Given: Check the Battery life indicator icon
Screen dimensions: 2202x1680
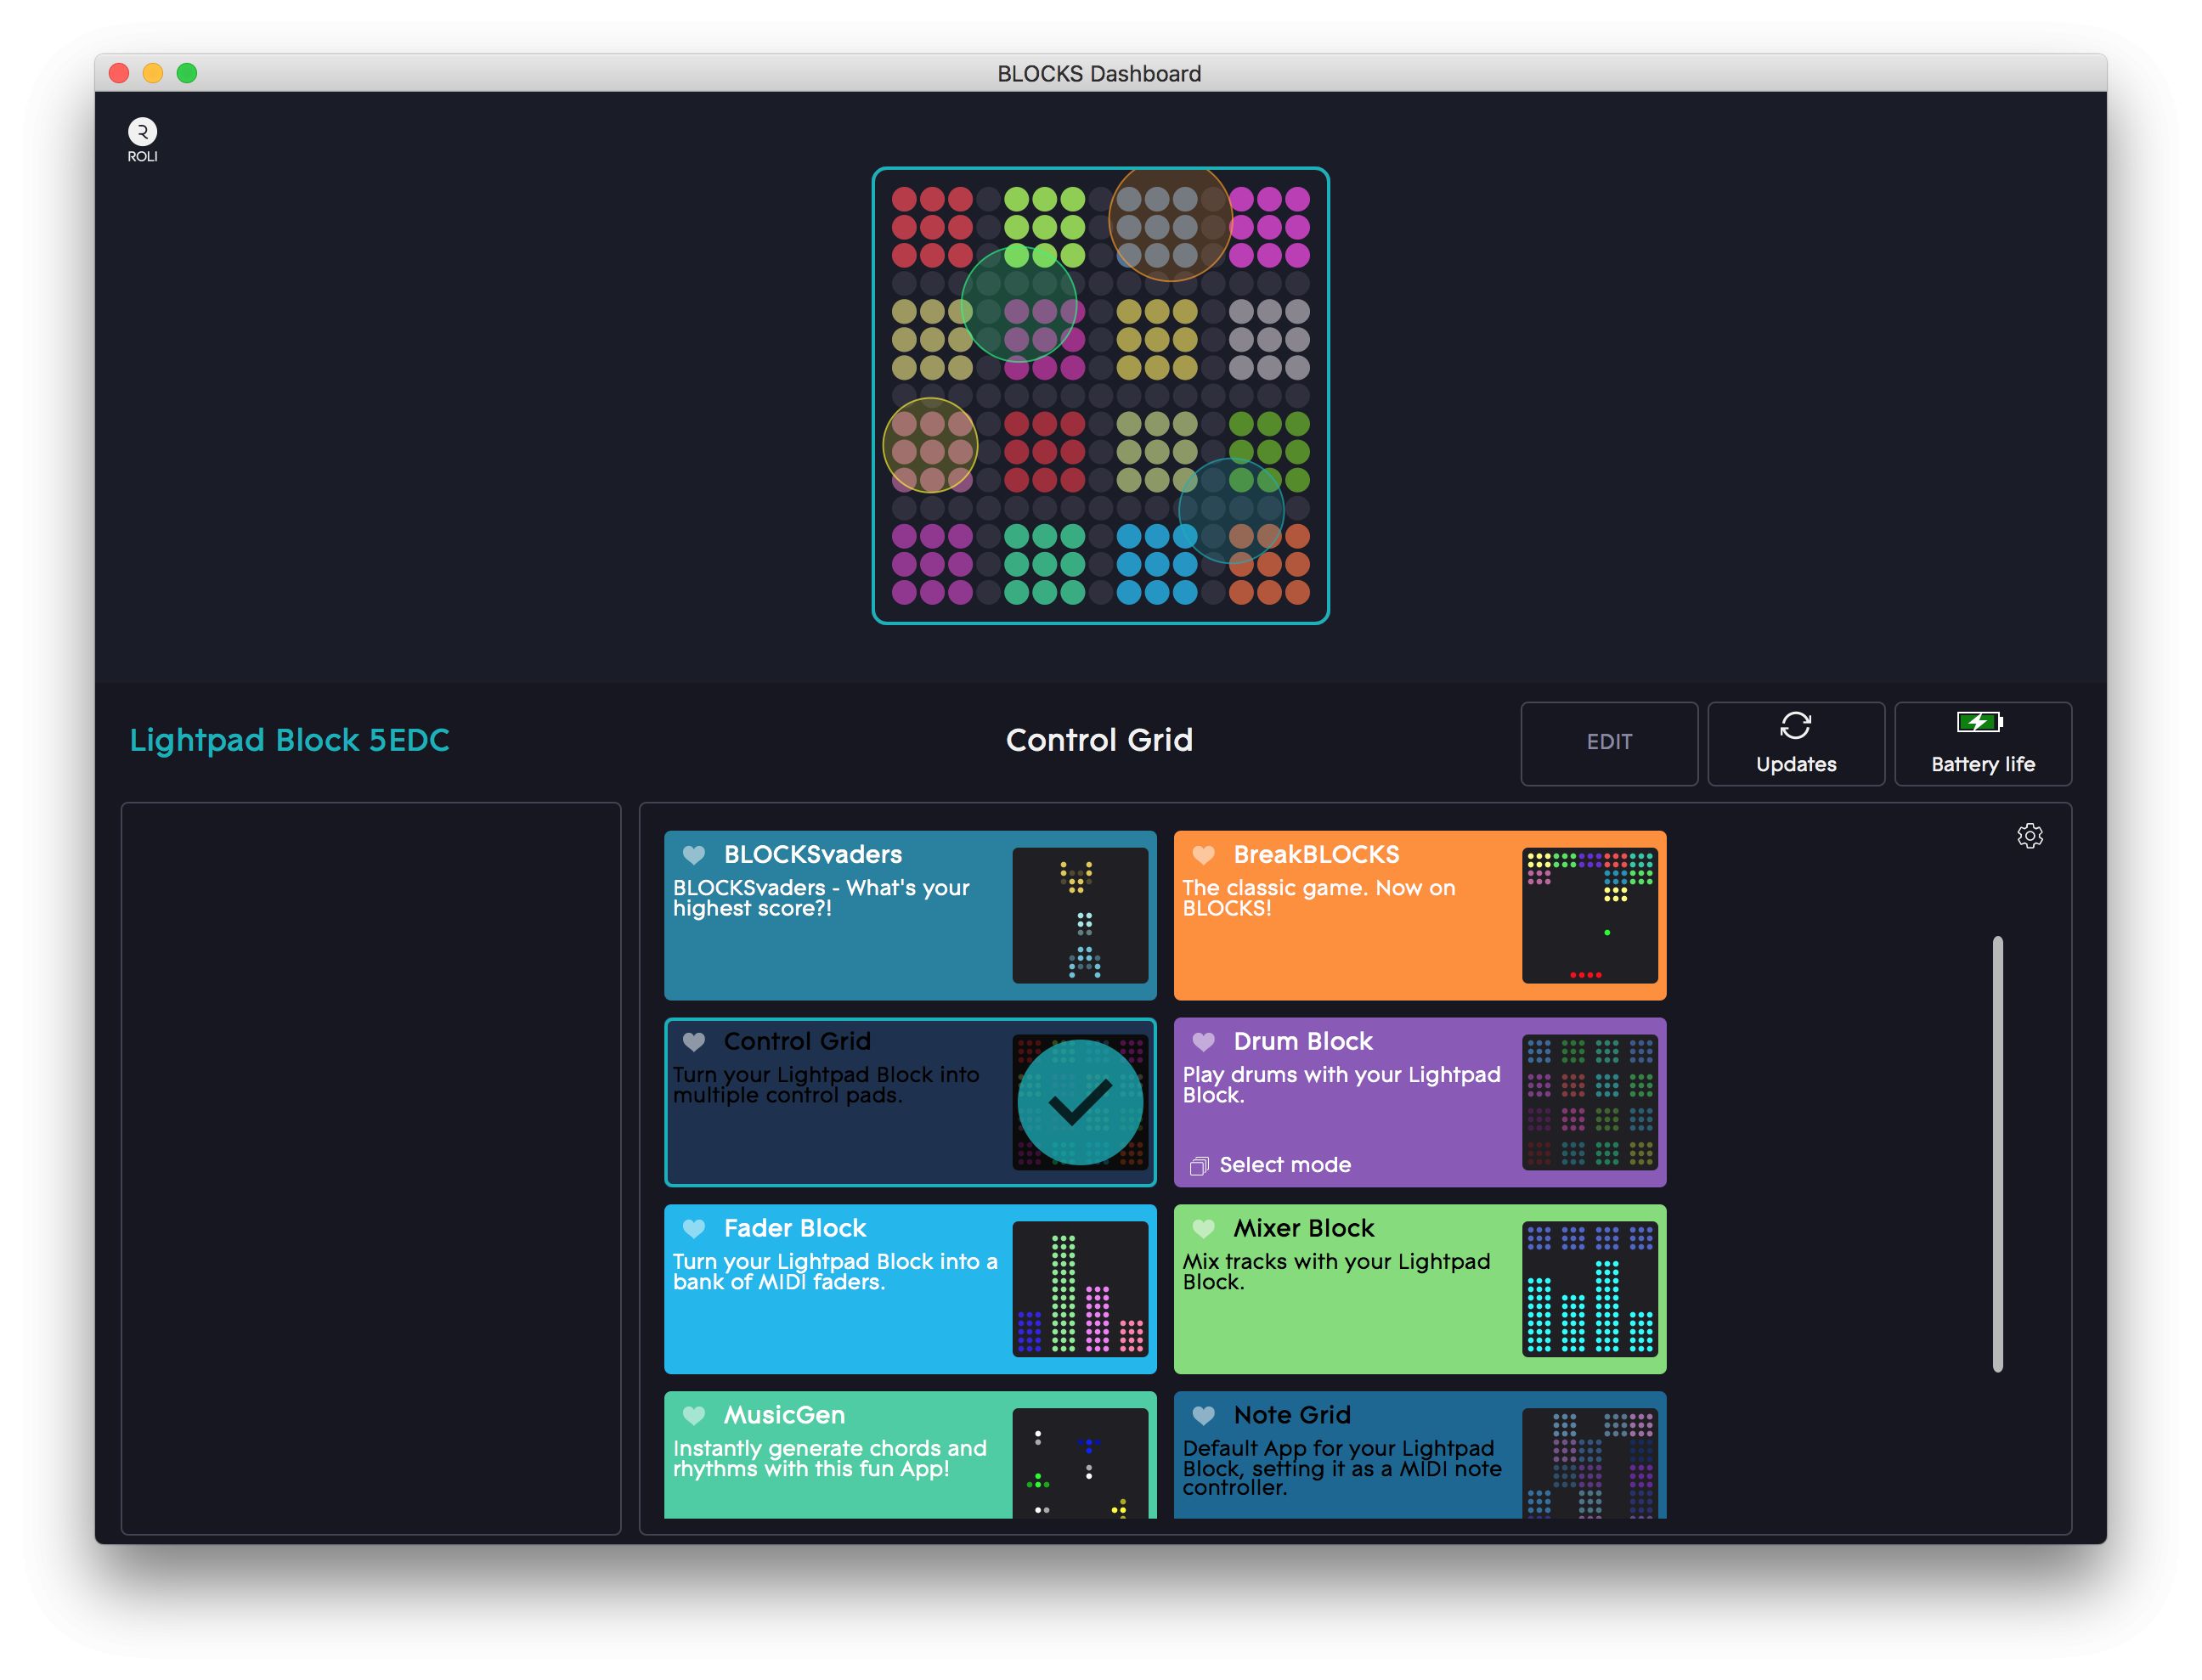Looking at the screenshot, I should point(1979,722).
